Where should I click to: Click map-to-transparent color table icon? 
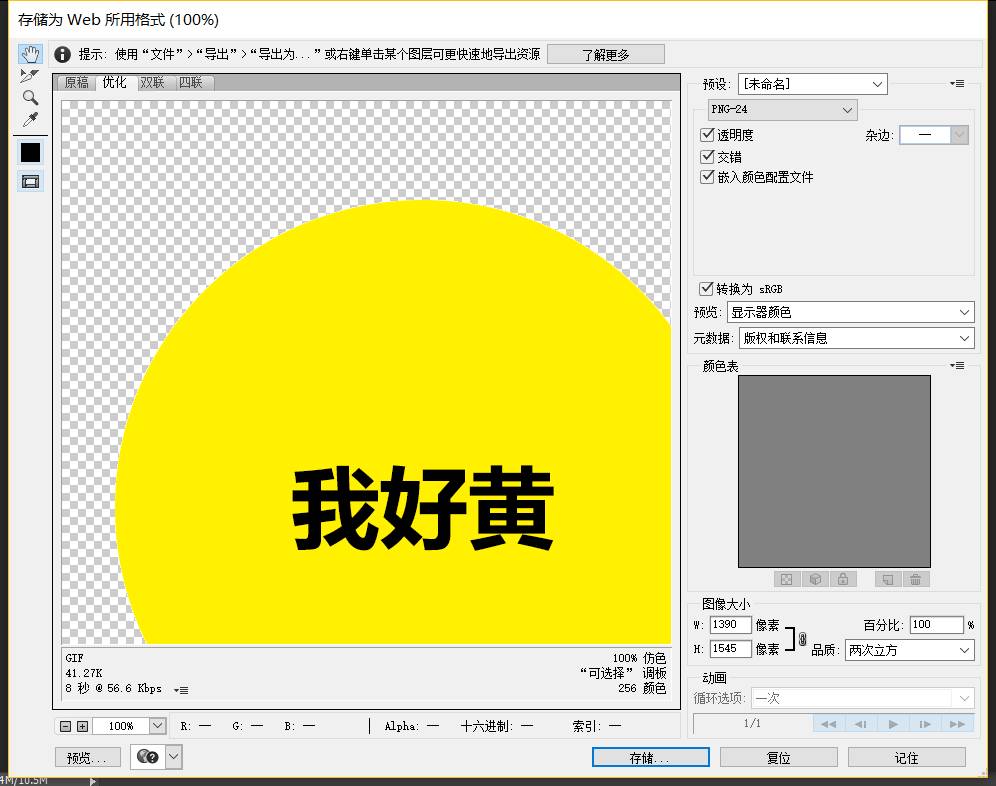click(x=786, y=579)
